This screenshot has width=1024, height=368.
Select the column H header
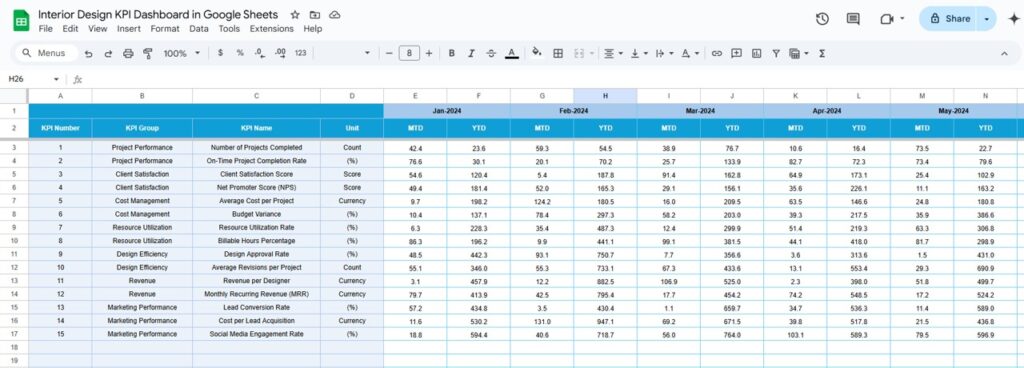pyautogui.click(x=605, y=96)
